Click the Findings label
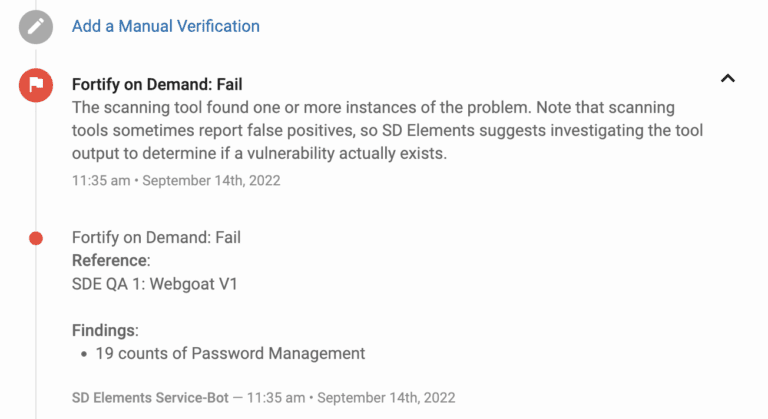The width and height of the screenshot is (768, 419). (x=105, y=330)
